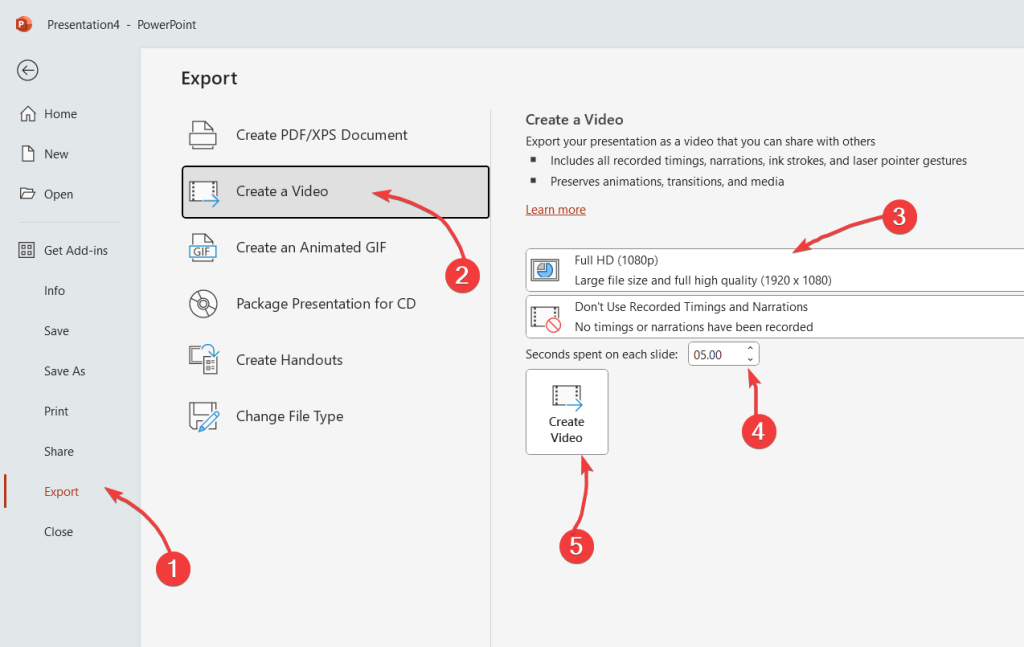Choose Close in the backstage menu
The width and height of the screenshot is (1024, 647).
point(58,532)
